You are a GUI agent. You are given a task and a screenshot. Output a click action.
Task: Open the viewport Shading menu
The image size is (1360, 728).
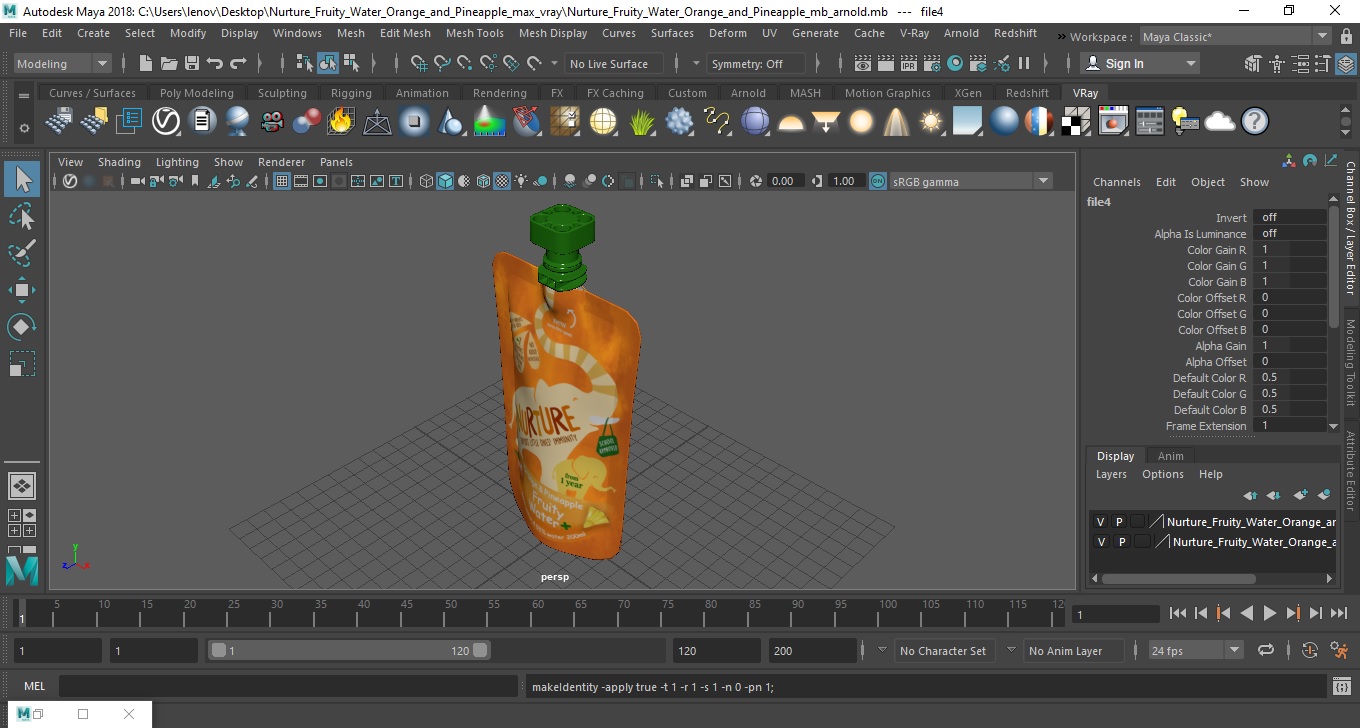pyautogui.click(x=119, y=162)
